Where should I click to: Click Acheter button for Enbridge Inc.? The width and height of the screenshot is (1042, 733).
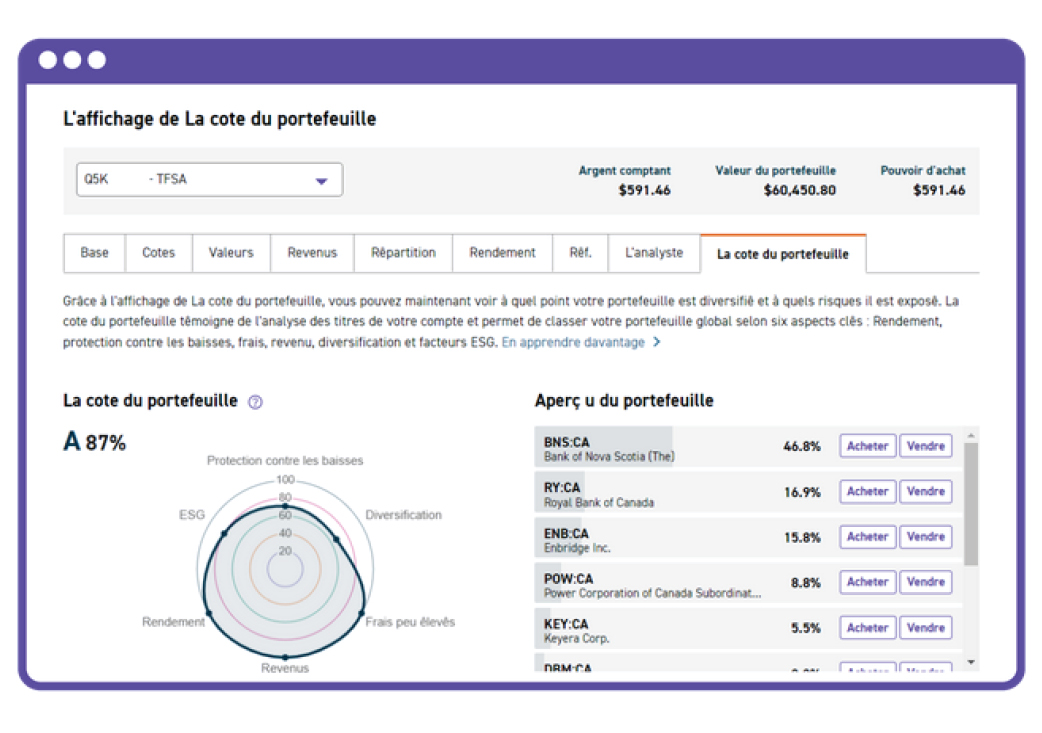coord(867,537)
